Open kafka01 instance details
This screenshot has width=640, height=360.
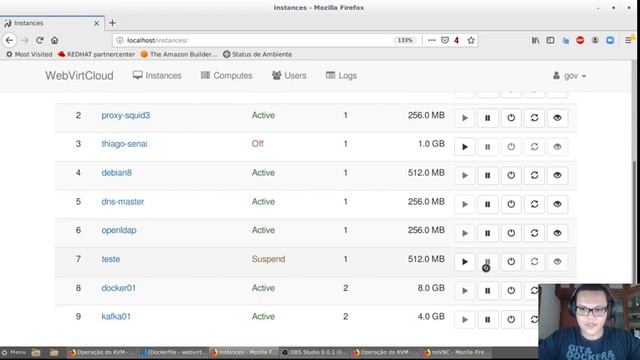pos(116,317)
